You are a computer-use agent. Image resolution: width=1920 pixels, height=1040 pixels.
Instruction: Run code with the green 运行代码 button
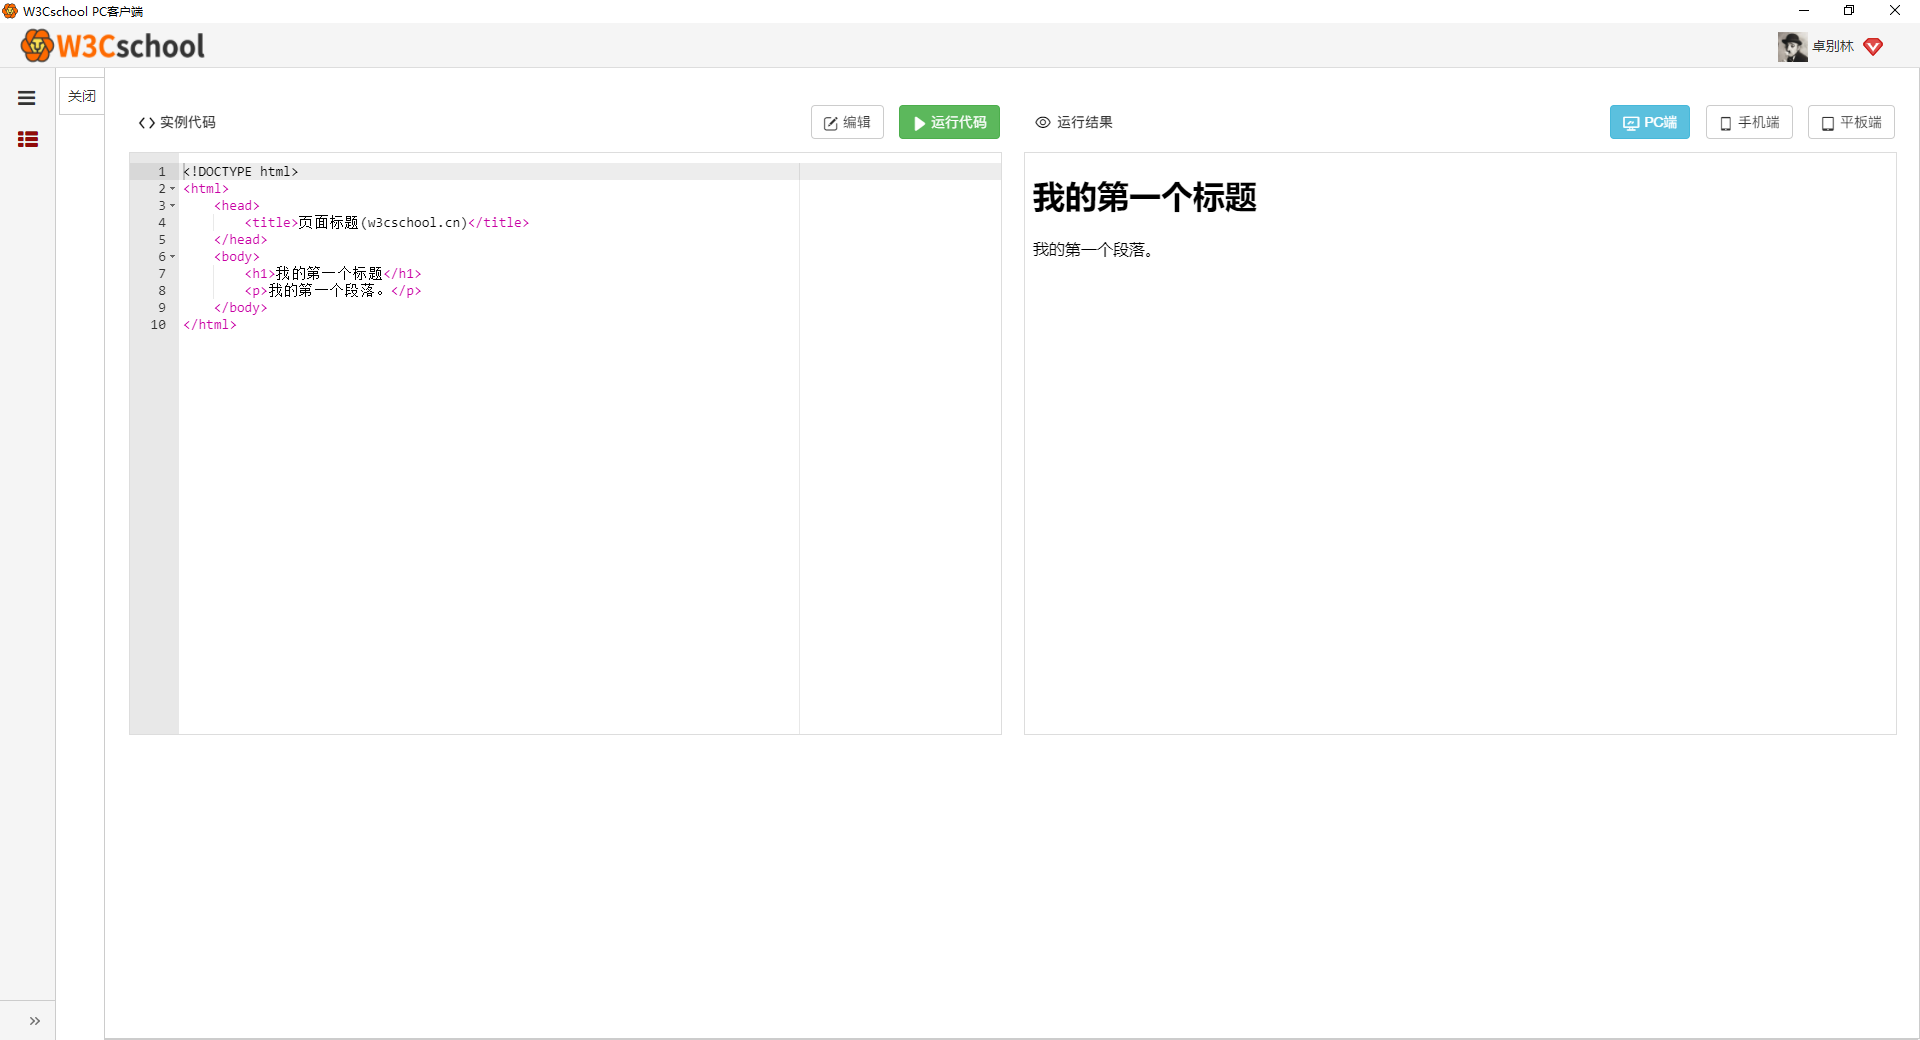948,122
